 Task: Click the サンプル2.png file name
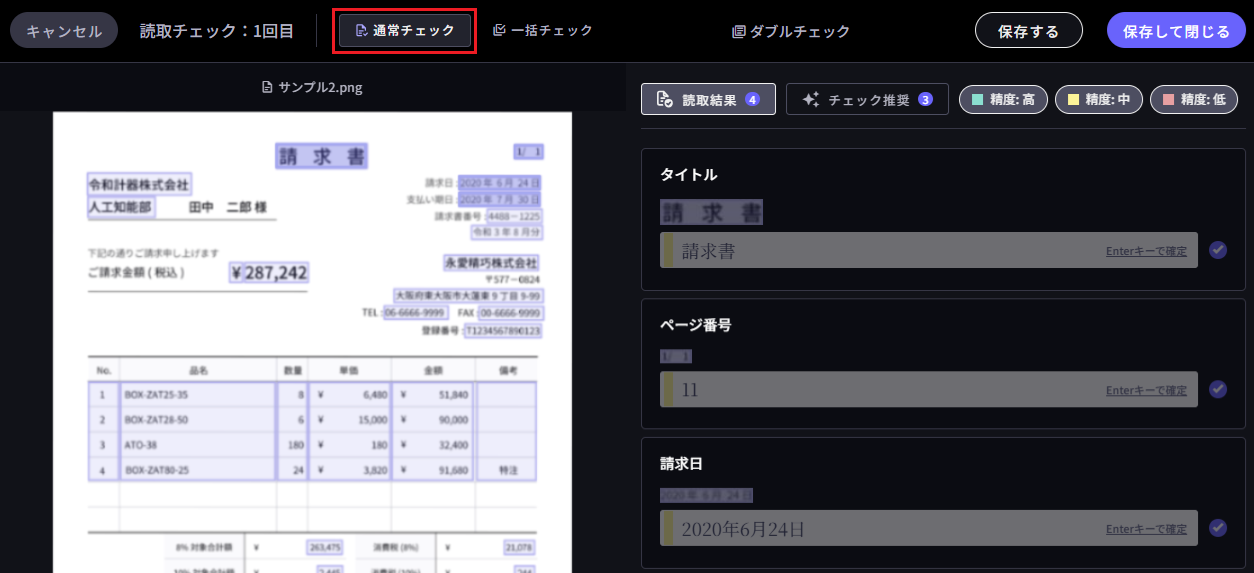click(320, 87)
